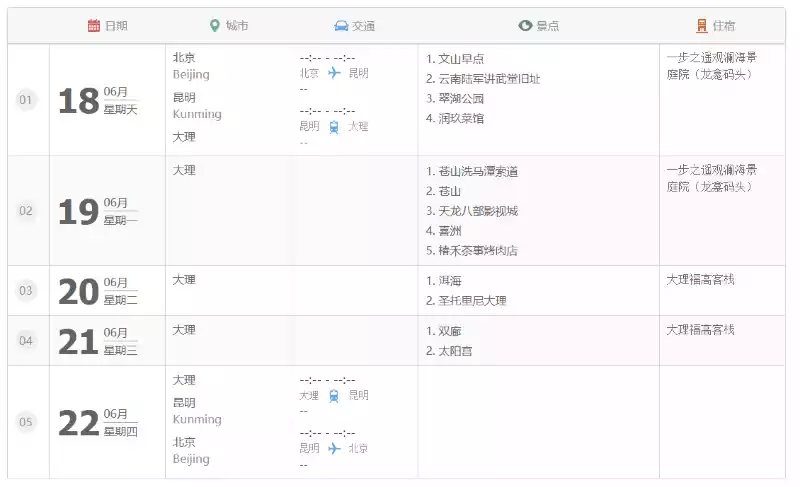The width and height of the screenshot is (800, 487).
Task: Select the day 05 number badge
Action: click(x=26, y=422)
